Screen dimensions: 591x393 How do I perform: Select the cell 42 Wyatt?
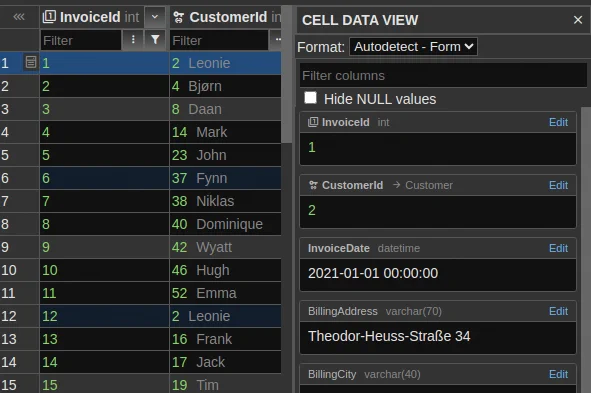coord(225,247)
